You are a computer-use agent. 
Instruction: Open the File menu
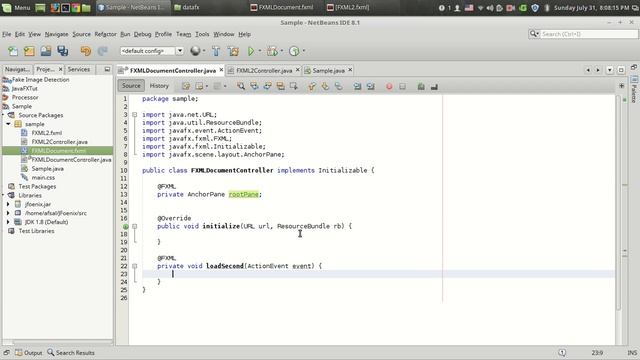coord(7,34)
